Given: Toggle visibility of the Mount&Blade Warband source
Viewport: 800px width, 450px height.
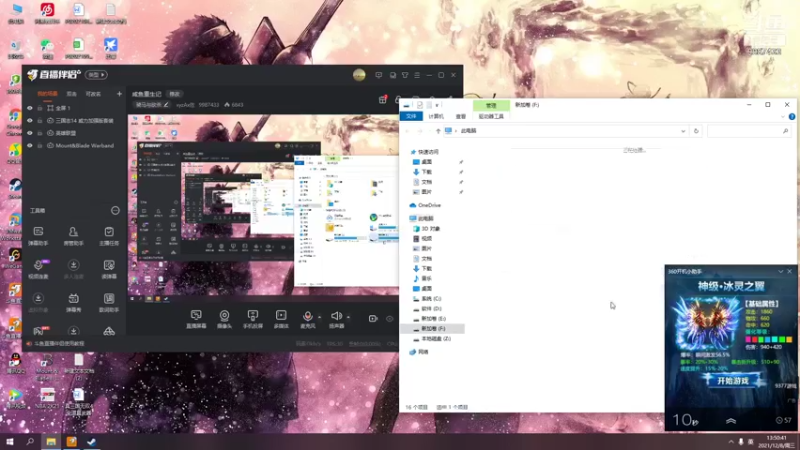Looking at the screenshot, I should (30, 146).
